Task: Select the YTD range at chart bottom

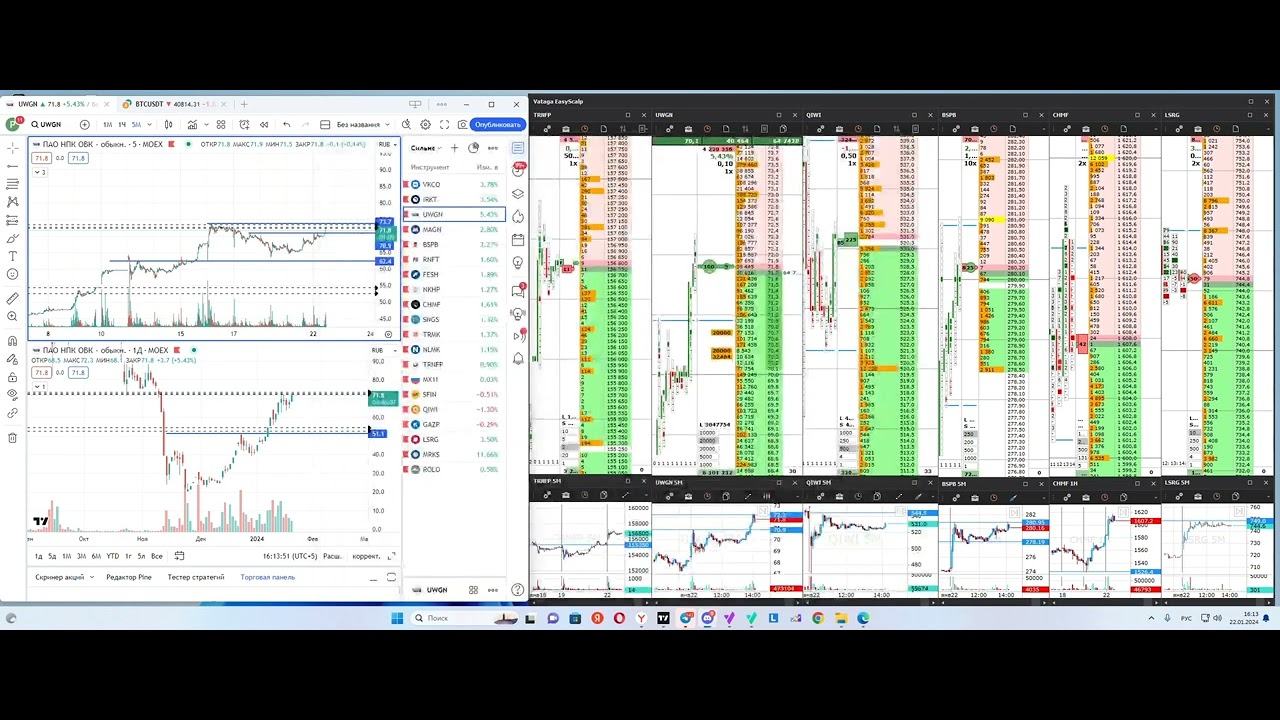Action: point(112,556)
